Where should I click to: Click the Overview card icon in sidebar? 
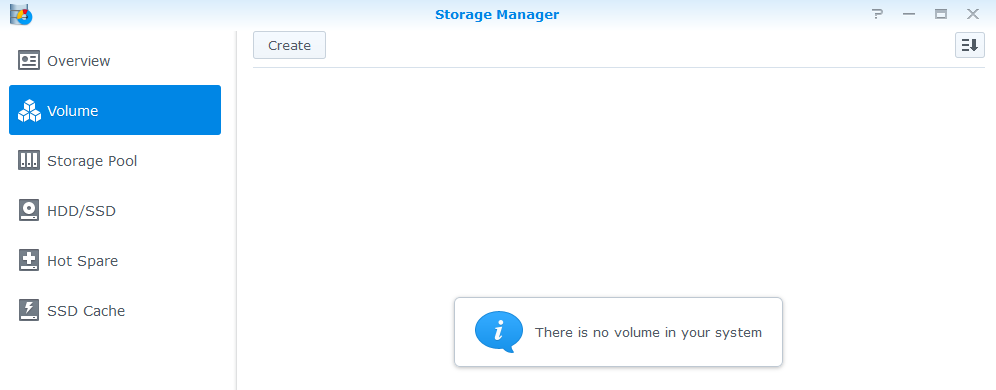click(x=29, y=61)
